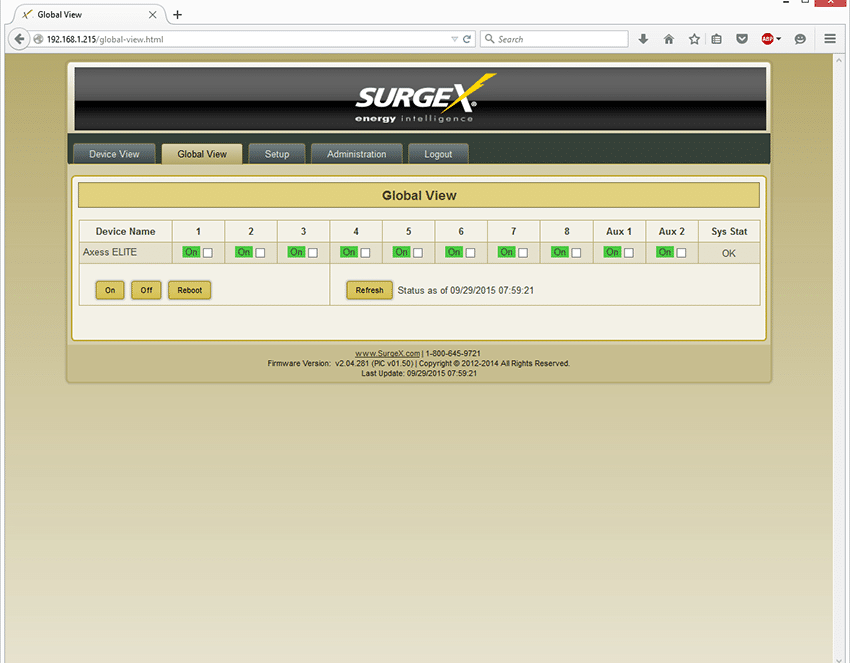Click the address bar URL

point(105,39)
